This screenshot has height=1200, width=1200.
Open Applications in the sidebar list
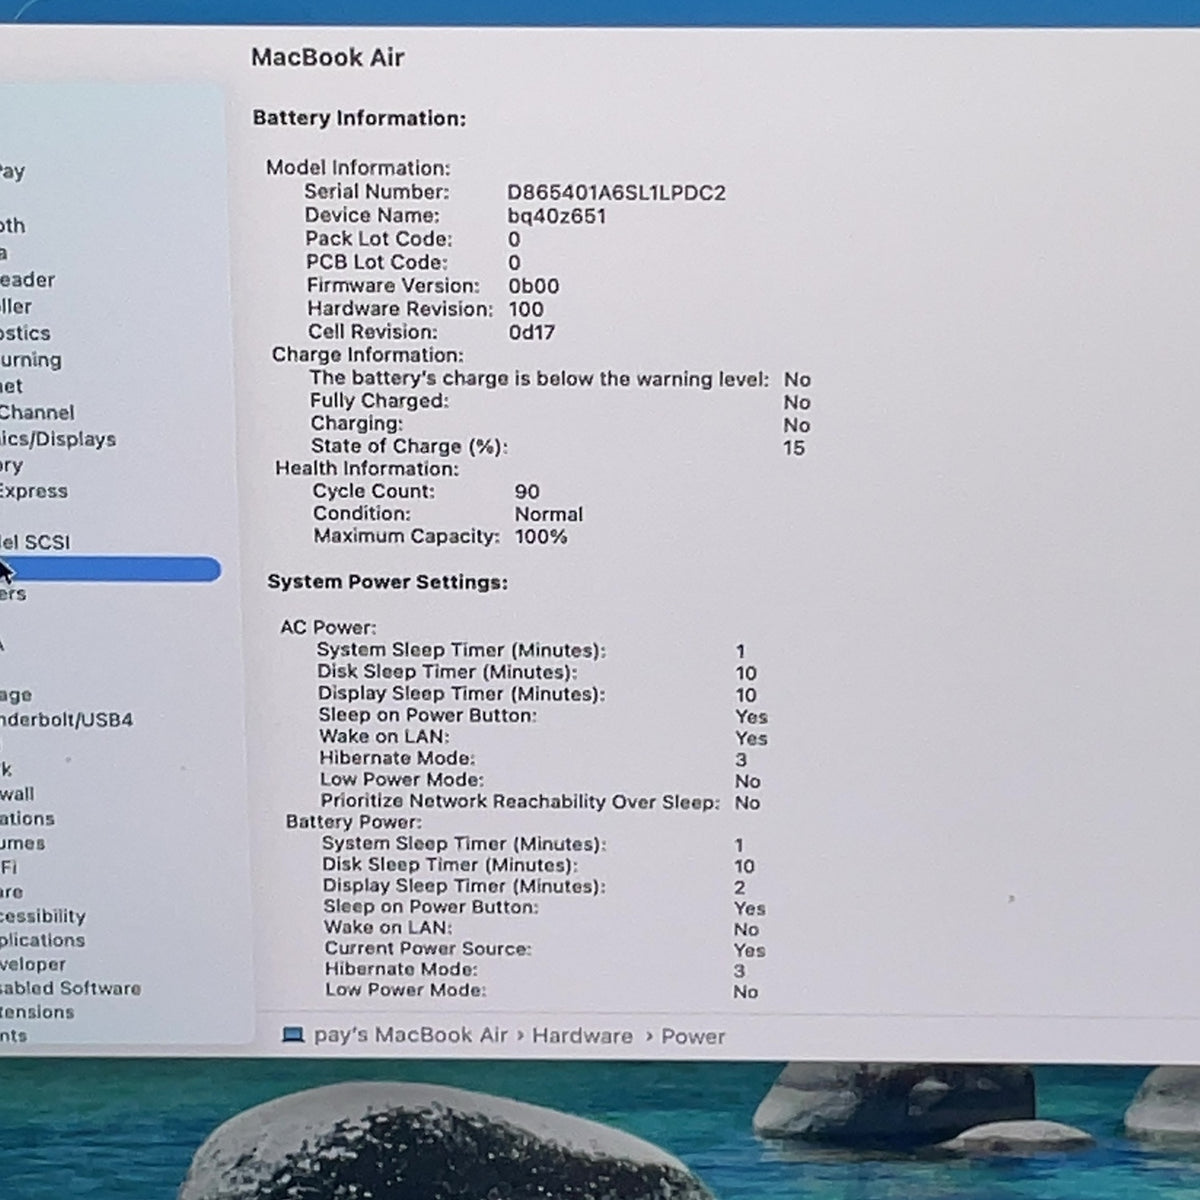(42, 940)
